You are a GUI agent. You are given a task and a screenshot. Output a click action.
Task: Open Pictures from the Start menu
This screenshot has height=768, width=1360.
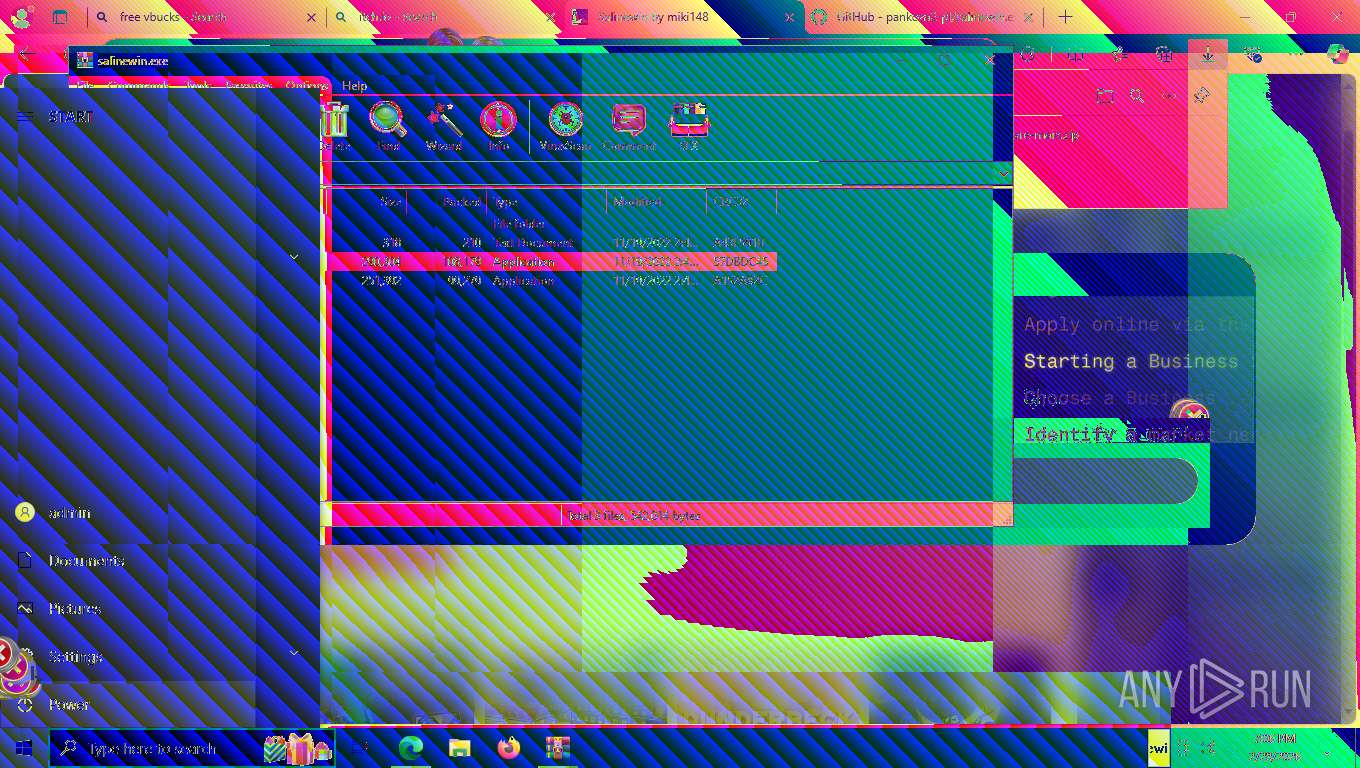(128, 609)
